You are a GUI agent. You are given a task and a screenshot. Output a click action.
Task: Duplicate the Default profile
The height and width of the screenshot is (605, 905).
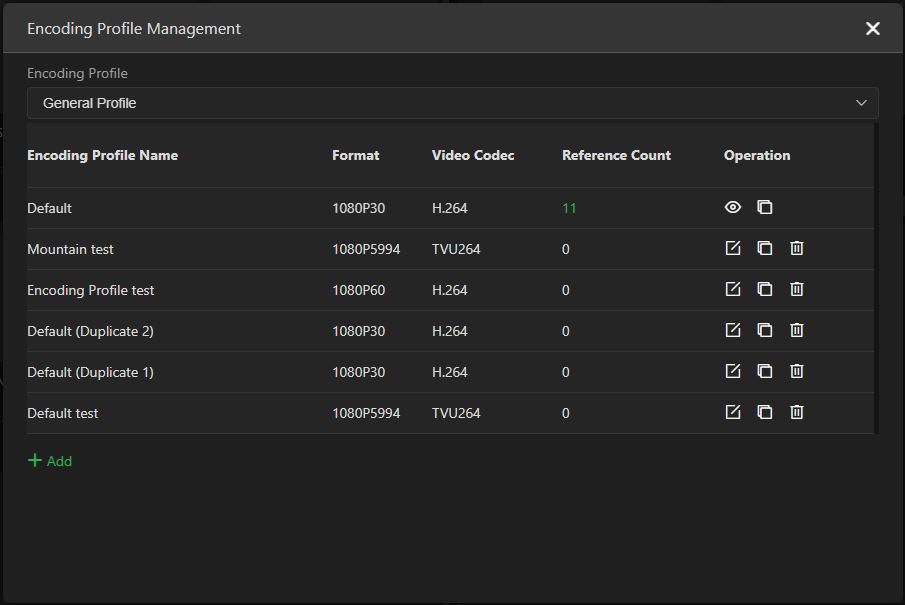click(x=765, y=207)
